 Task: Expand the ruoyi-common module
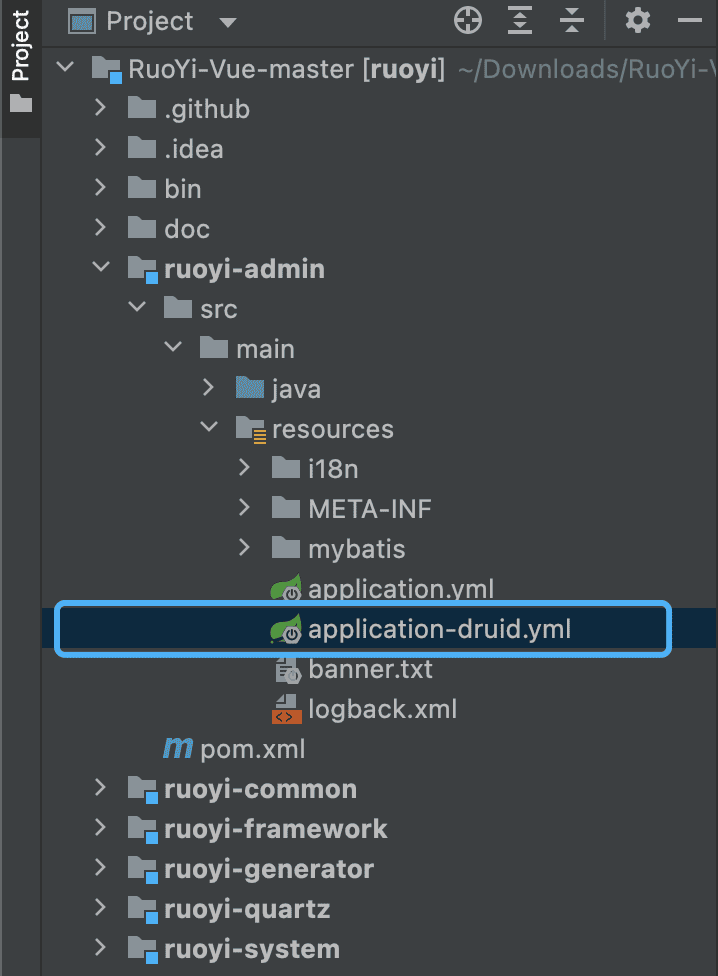click(100, 789)
